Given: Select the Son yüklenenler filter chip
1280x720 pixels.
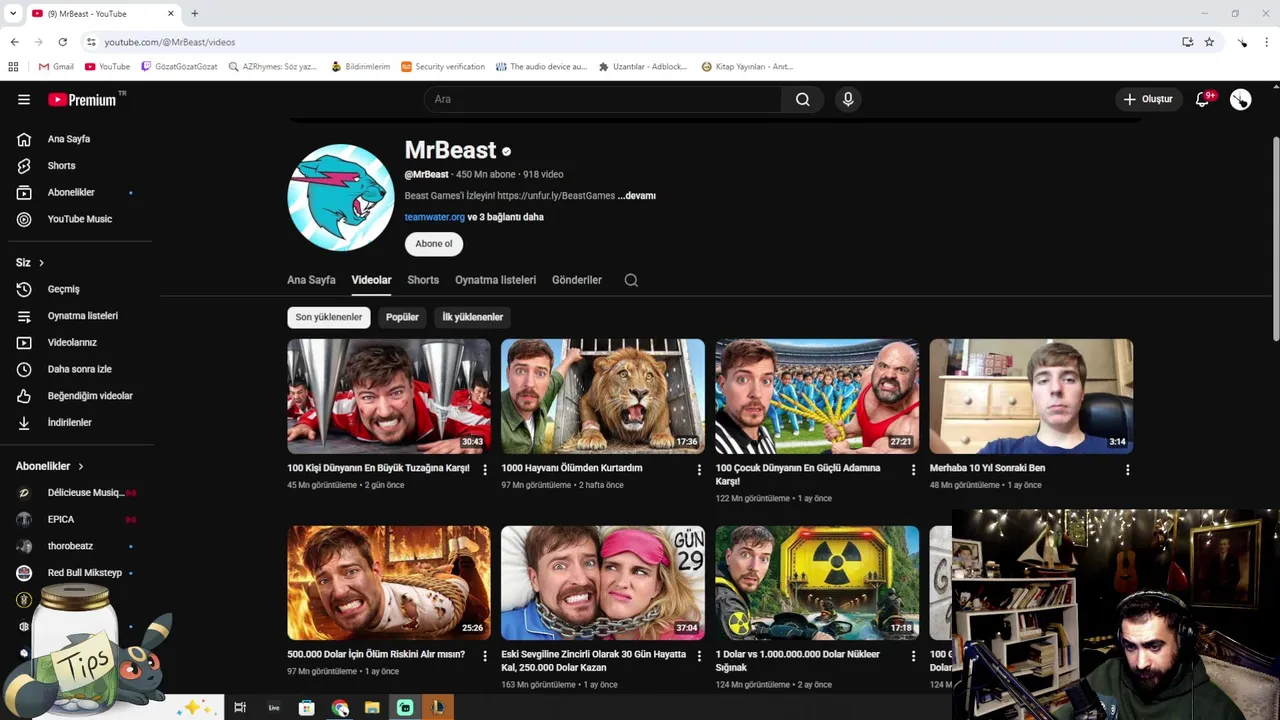Looking at the screenshot, I should point(329,317).
